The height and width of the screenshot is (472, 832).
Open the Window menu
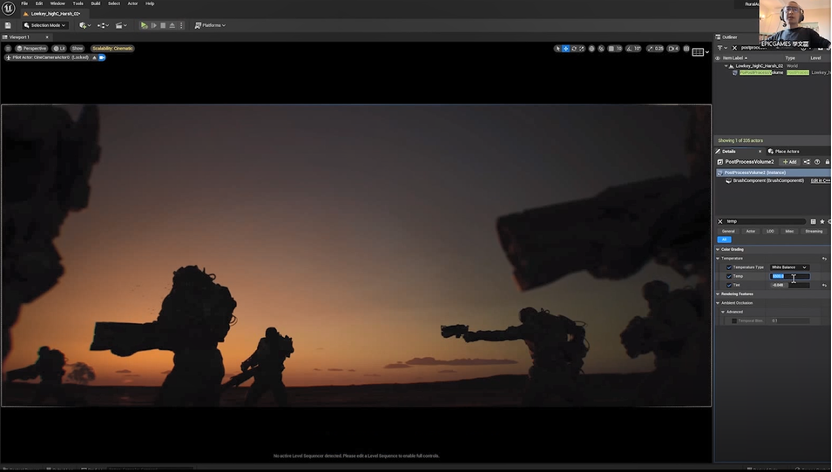coord(57,3)
